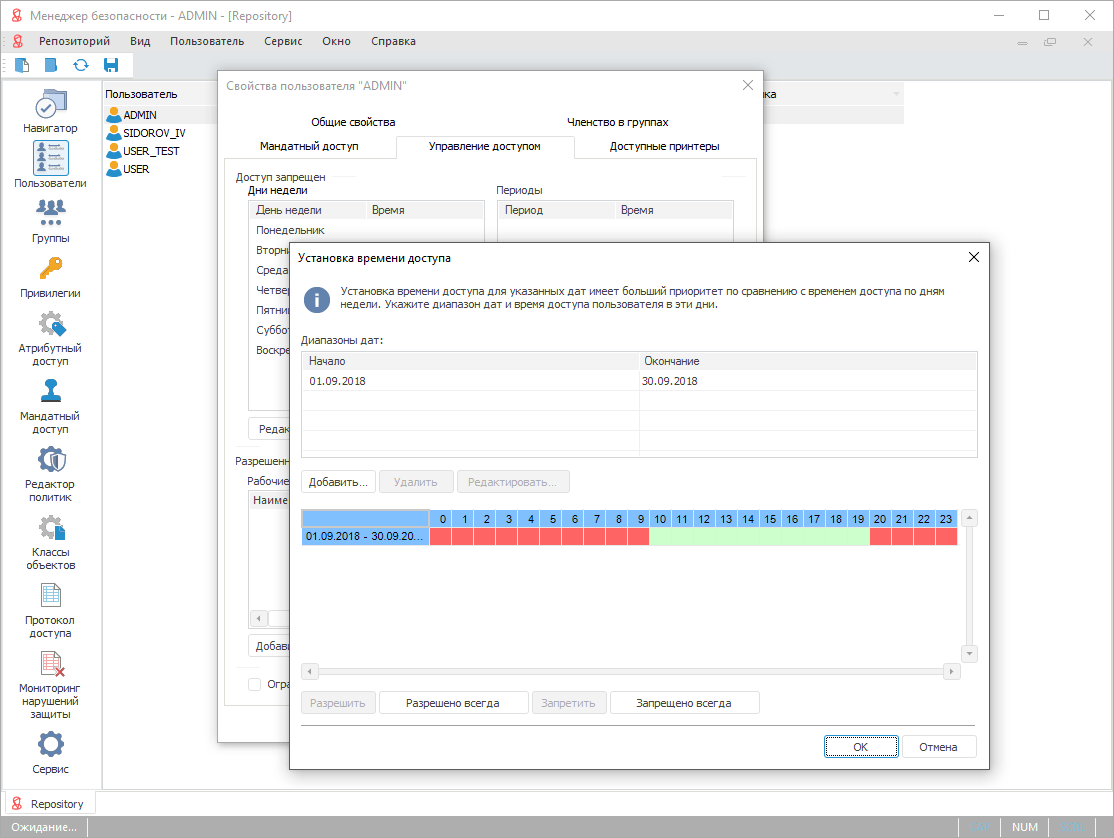Image resolution: width=1114 pixels, height=838 pixels.
Task: Open the Сервис menu
Action: 283,41
